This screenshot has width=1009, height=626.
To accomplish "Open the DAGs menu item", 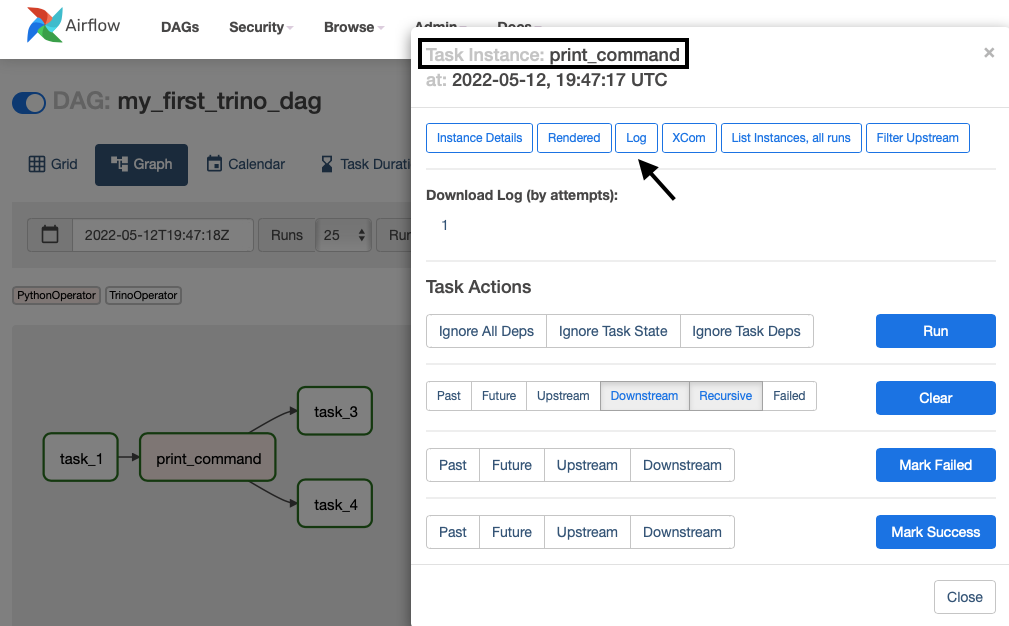I will 181,27.
